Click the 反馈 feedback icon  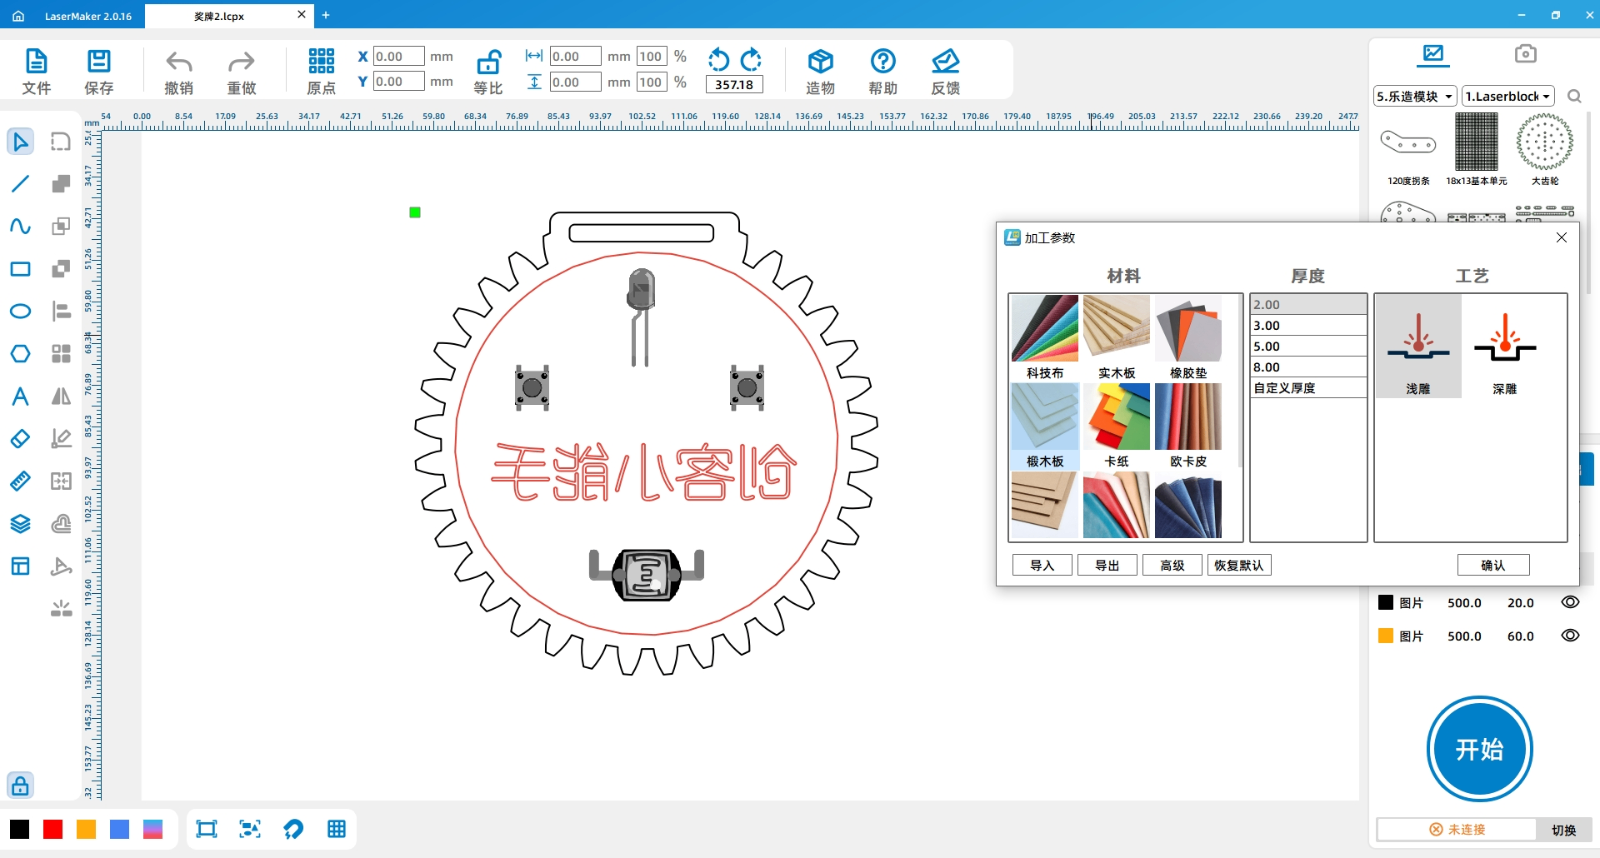tap(945, 62)
